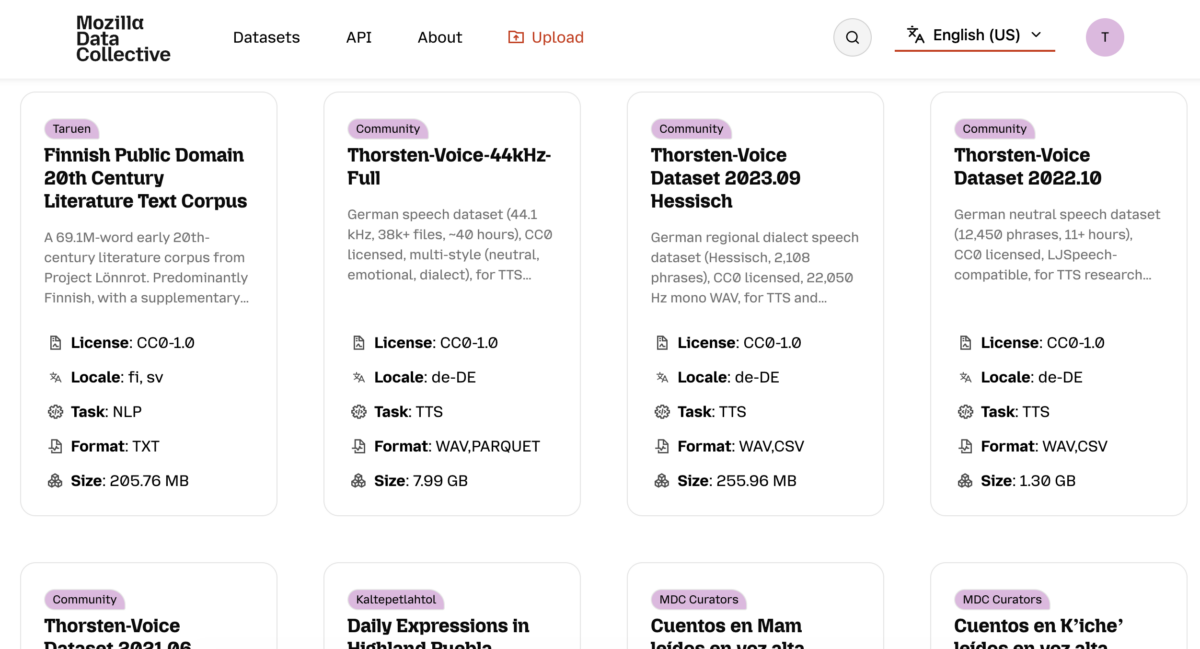Click the MDC Curators tag on Cuentos en Mam
Image resolution: width=1200 pixels, height=649 pixels.
coord(698,599)
